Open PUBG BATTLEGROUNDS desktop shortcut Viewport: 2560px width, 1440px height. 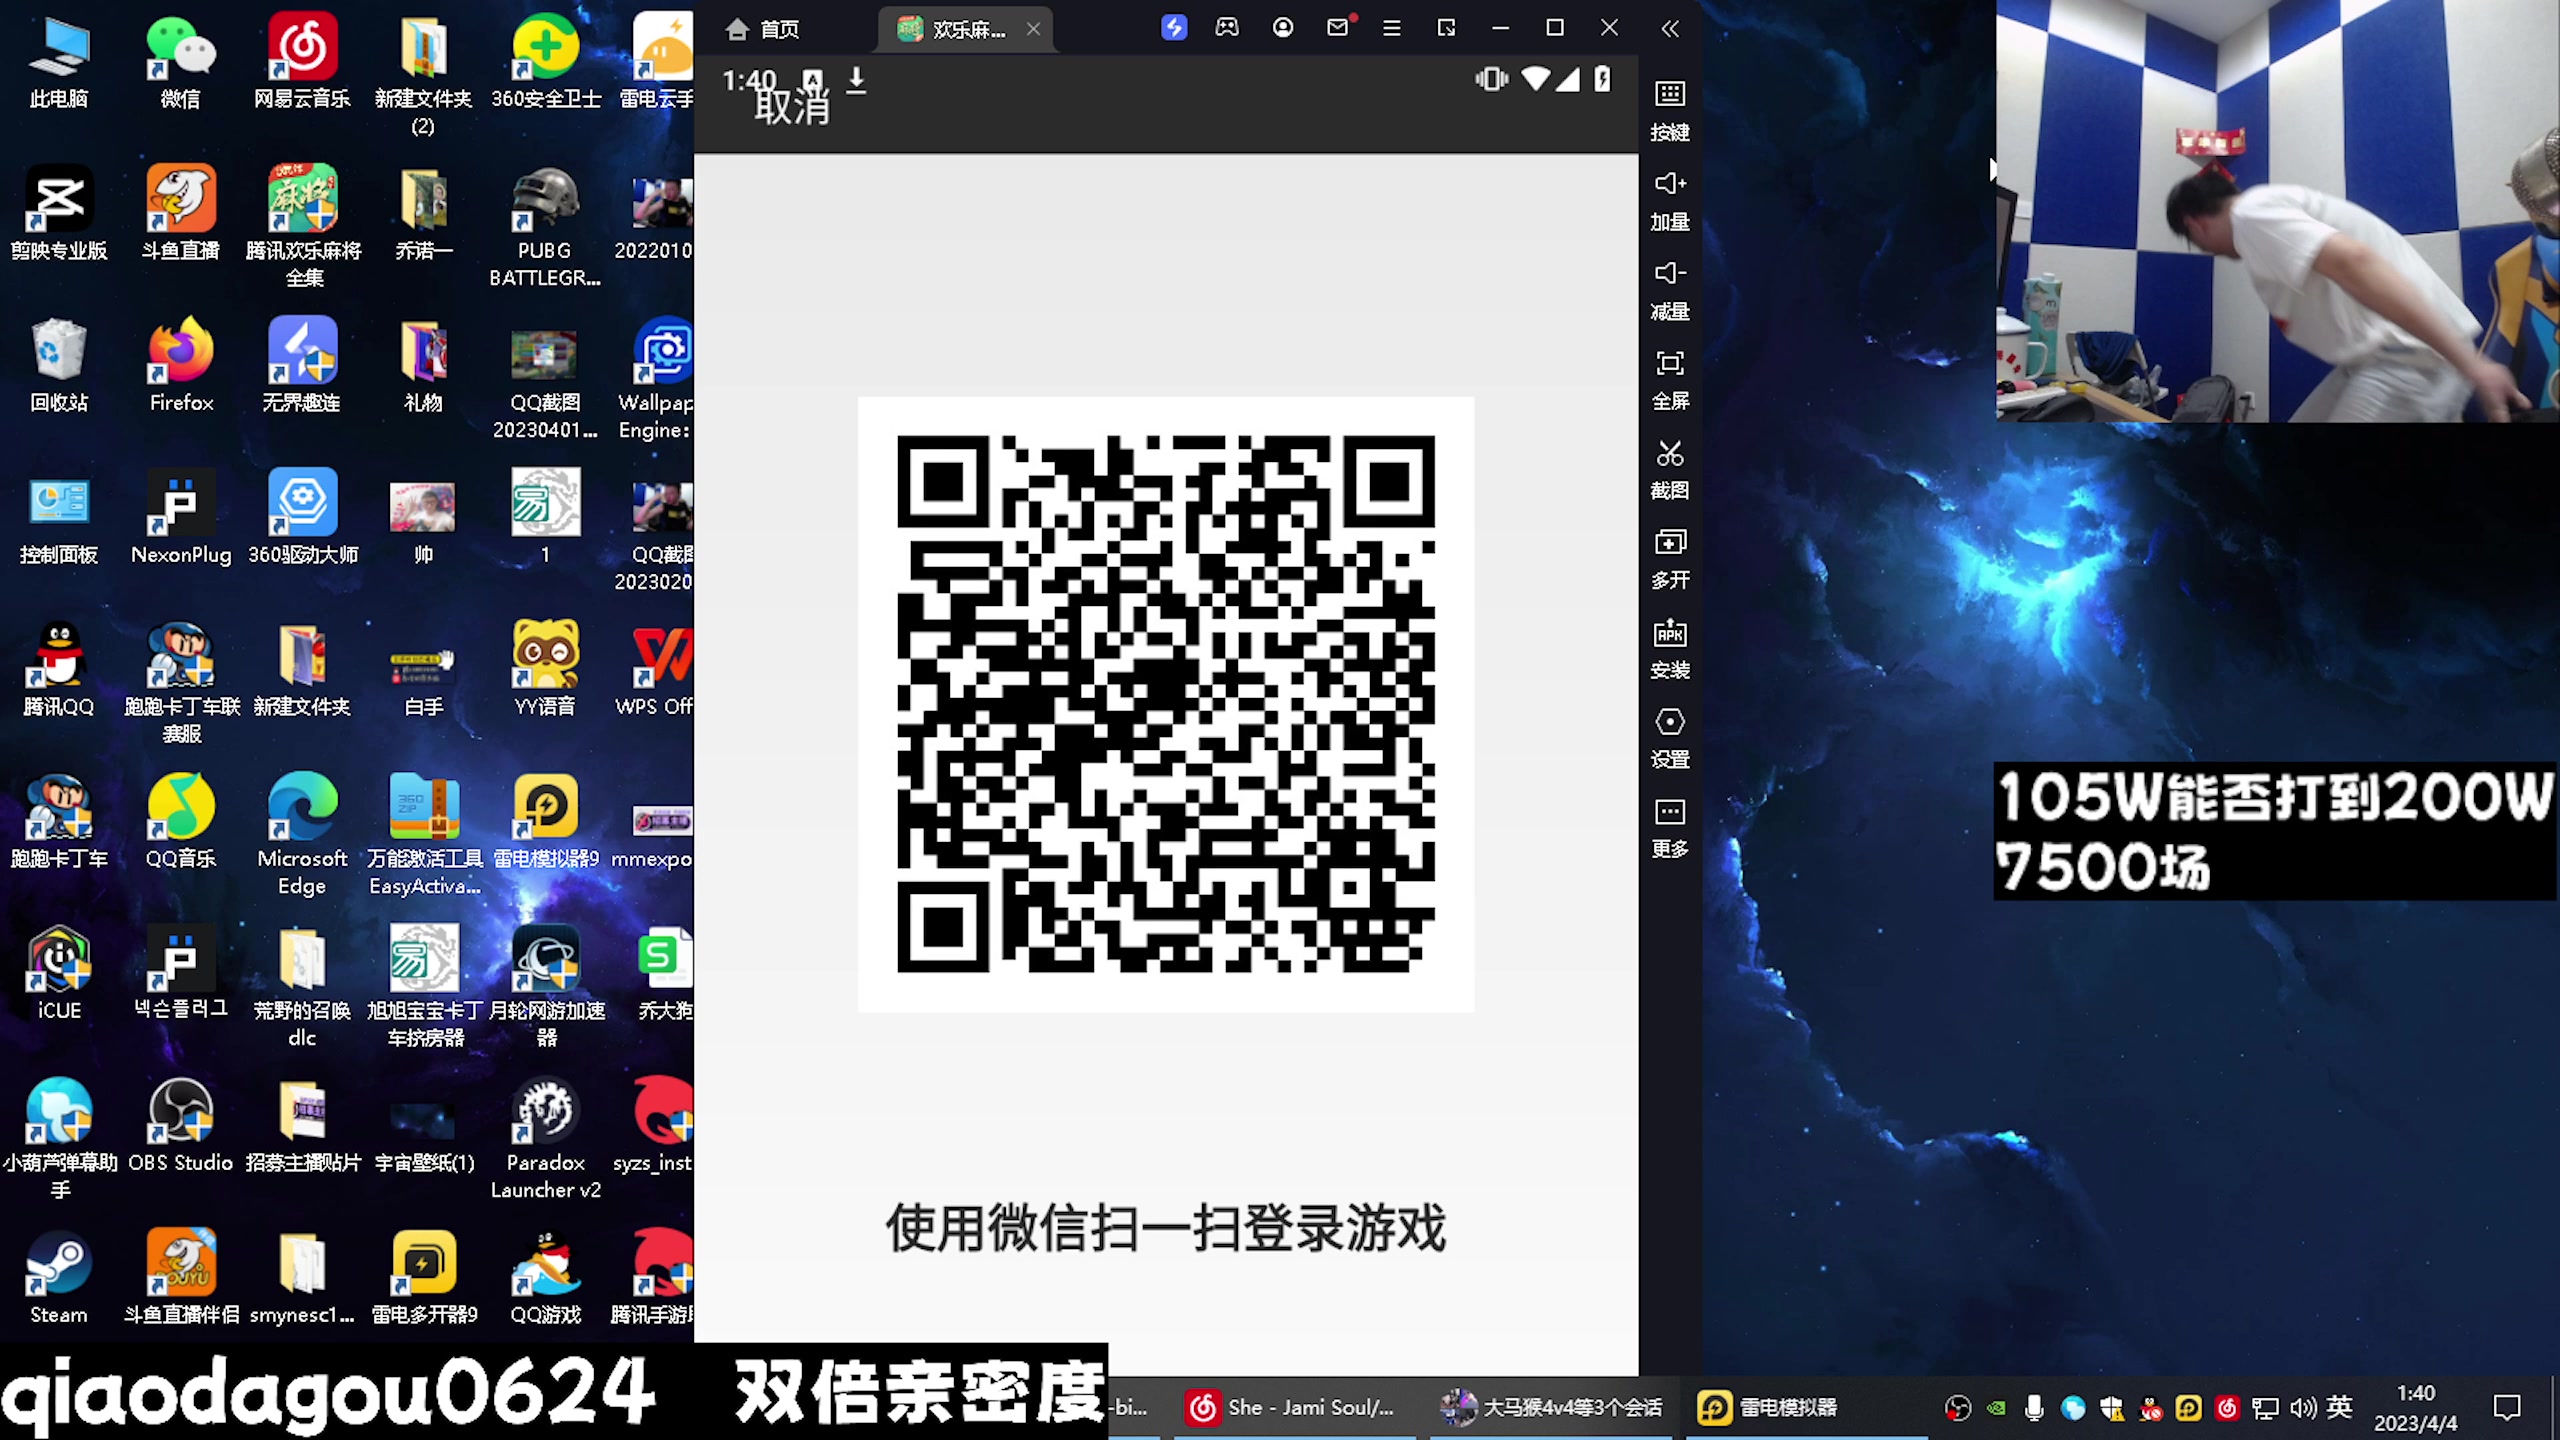click(545, 226)
